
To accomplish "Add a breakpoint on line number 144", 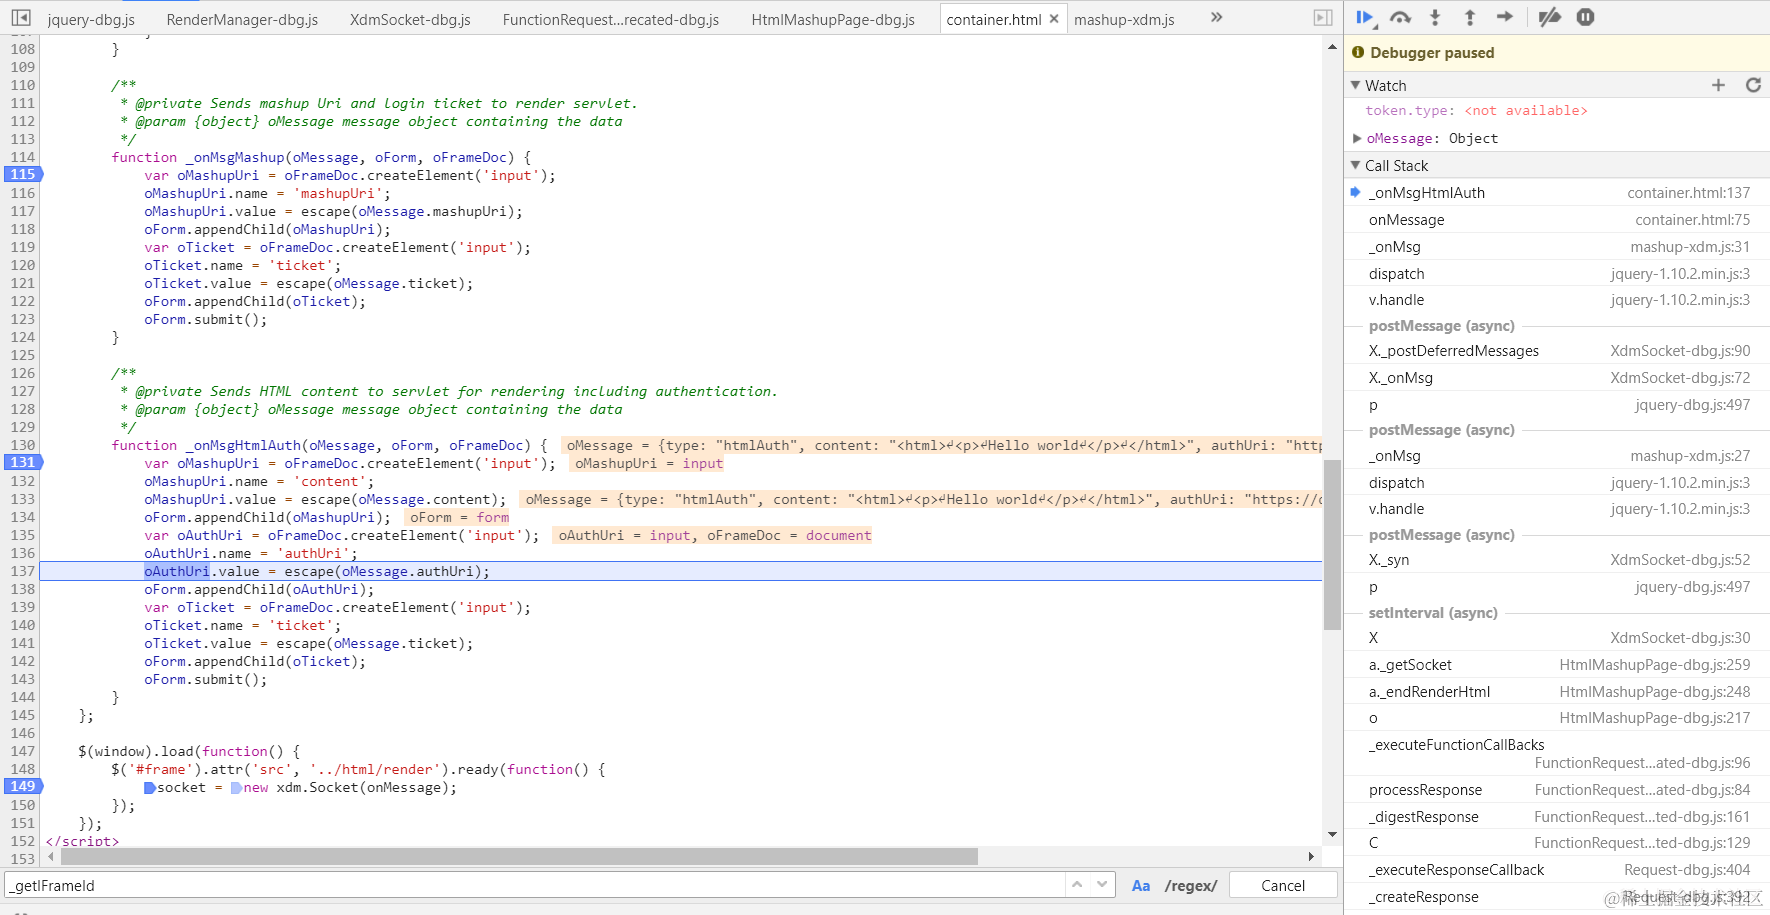I will [22, 696].
